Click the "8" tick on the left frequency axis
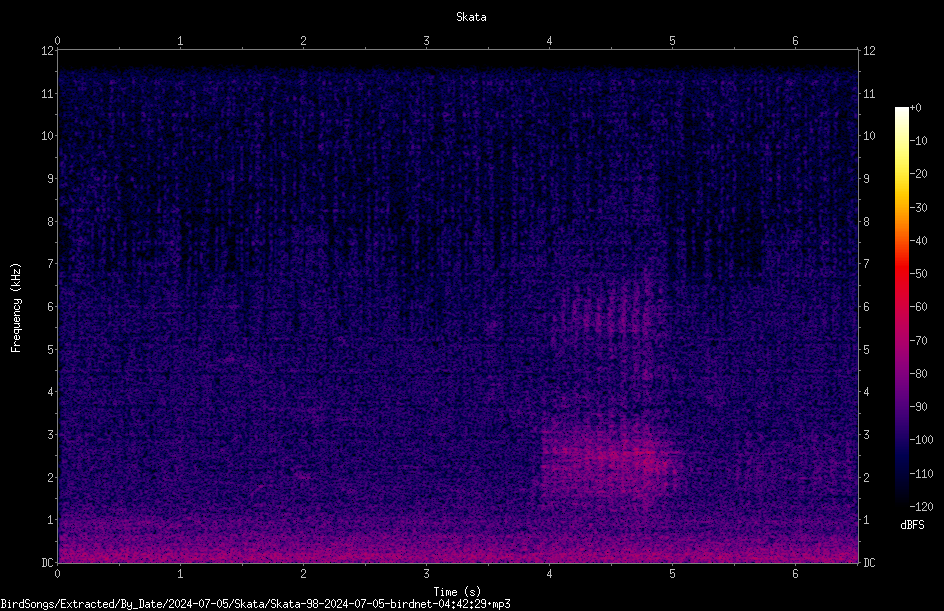Screen dimensions: 944x611 (x=50, y=222)
